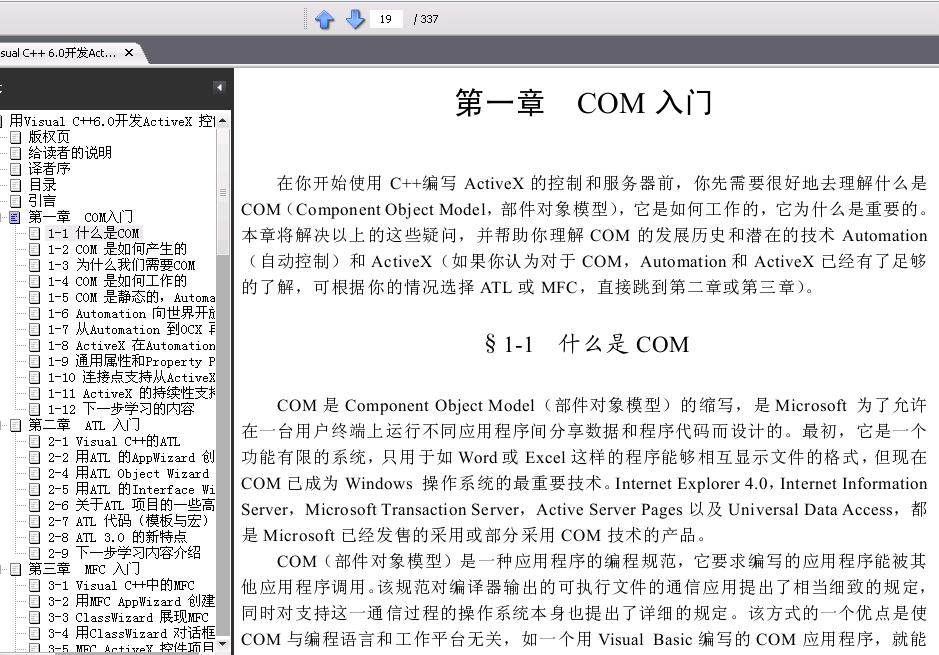Screen dimensions: 939x655
Task: Collapse the 第三章 MFC 入门 tree node
Action: pyautogui.click(x=2, y=569)
